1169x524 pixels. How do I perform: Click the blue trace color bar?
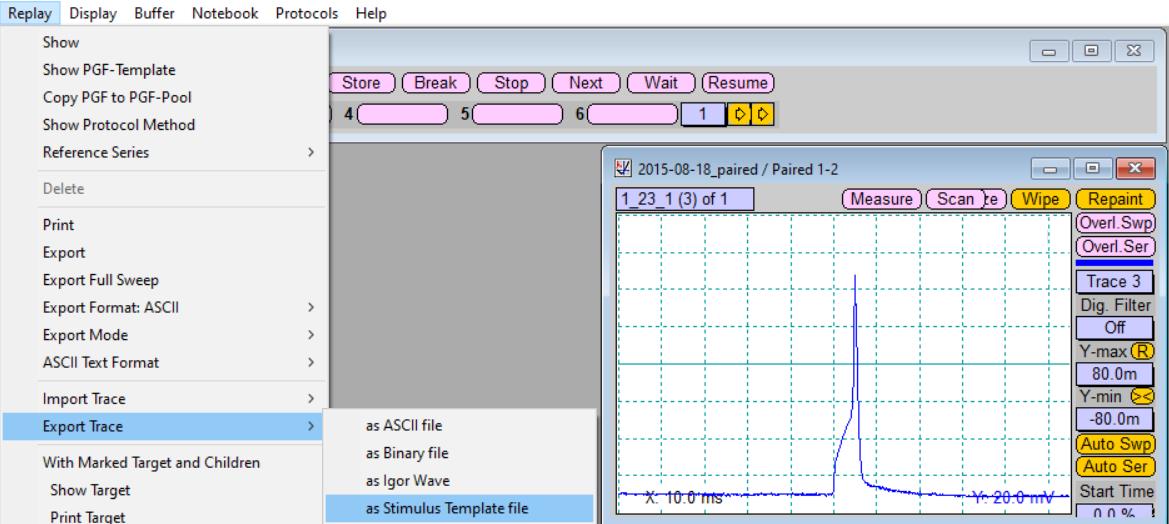click(1115, 262)
